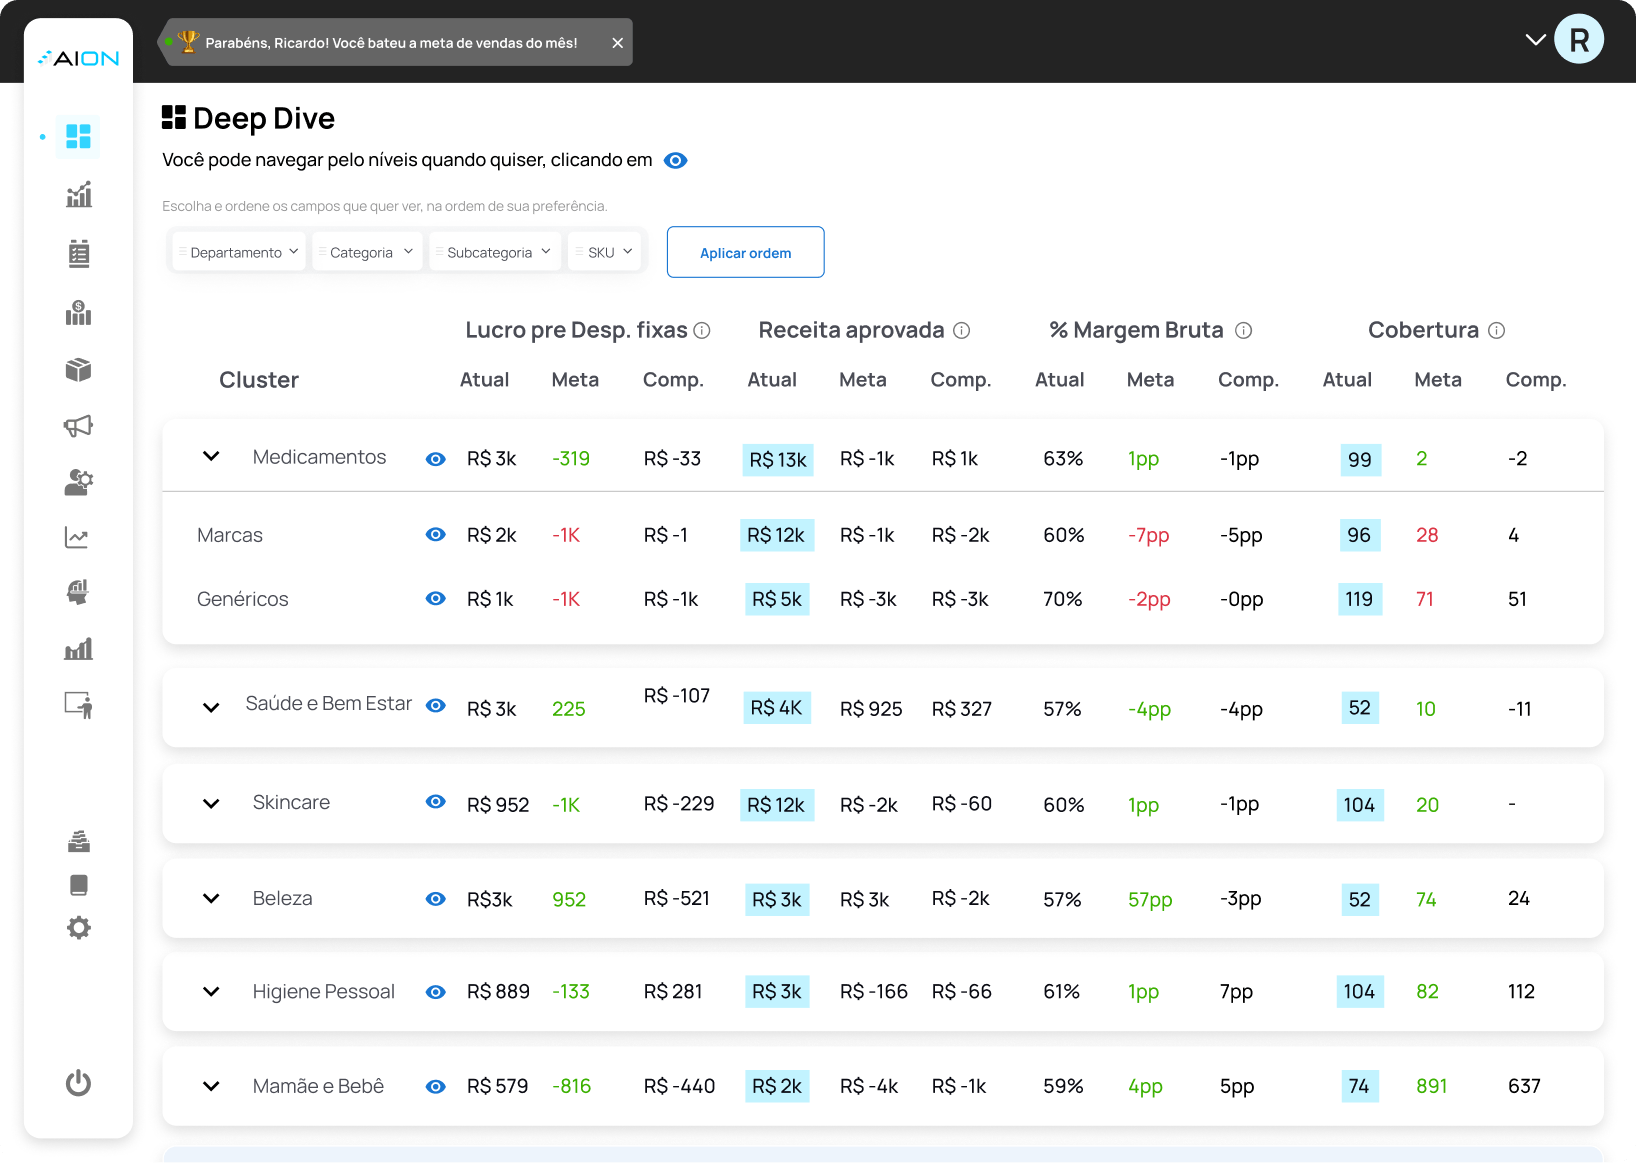Image resolution: width=1636 pixels, height=1164 pixels.
Task: Click the highlighted R$ 13k Receita value
Action: point(777,460)
